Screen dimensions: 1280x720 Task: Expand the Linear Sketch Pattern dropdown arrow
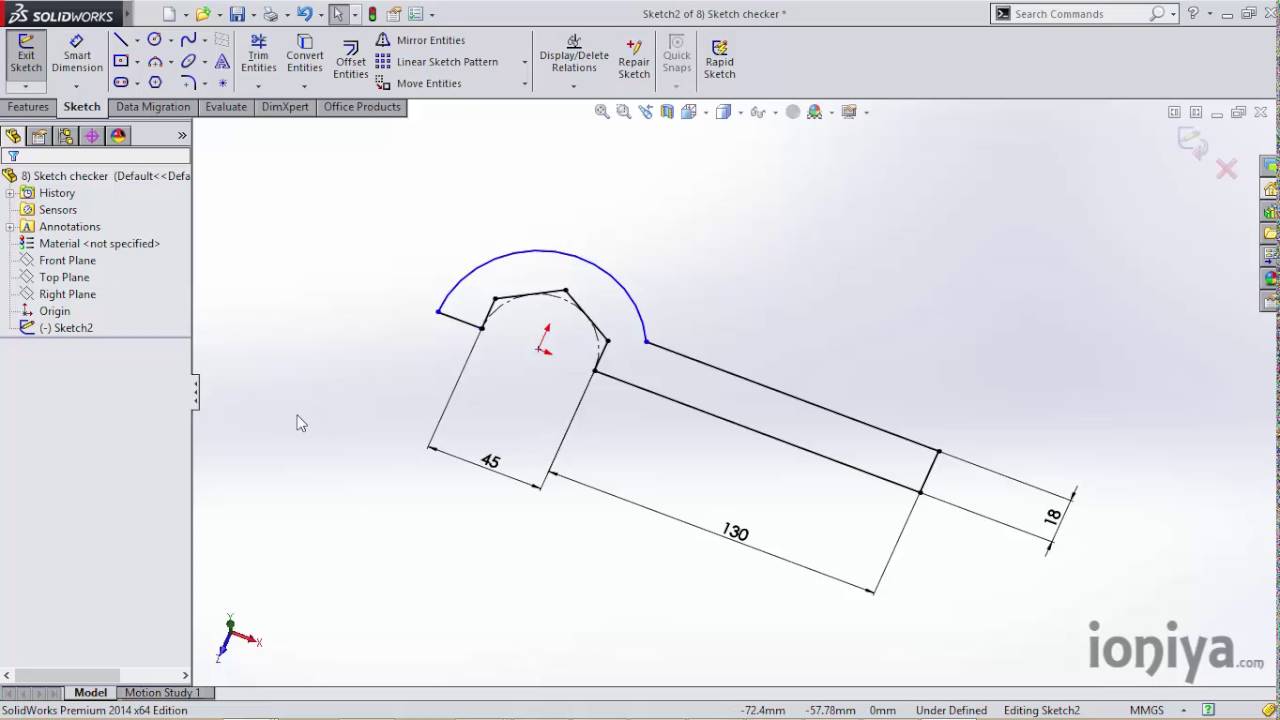tap(524, 62)
